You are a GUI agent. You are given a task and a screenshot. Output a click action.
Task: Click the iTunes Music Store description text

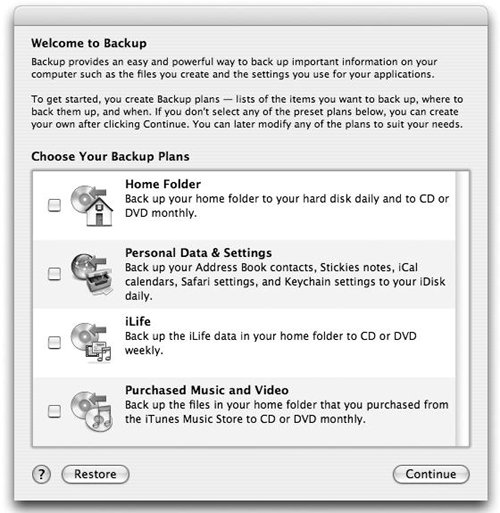click(287, 412)
